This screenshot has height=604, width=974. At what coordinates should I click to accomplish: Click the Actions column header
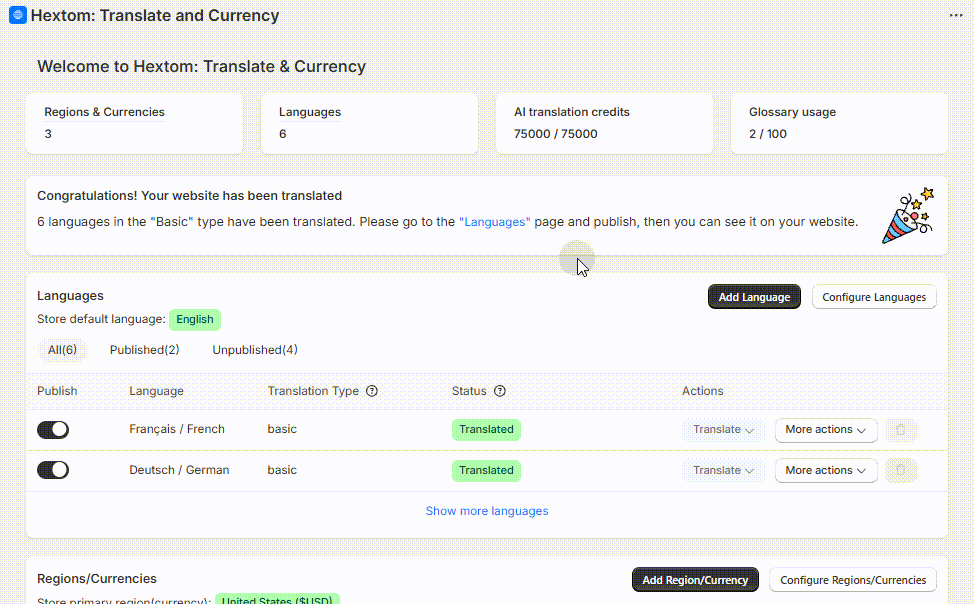tap(703, 391)
